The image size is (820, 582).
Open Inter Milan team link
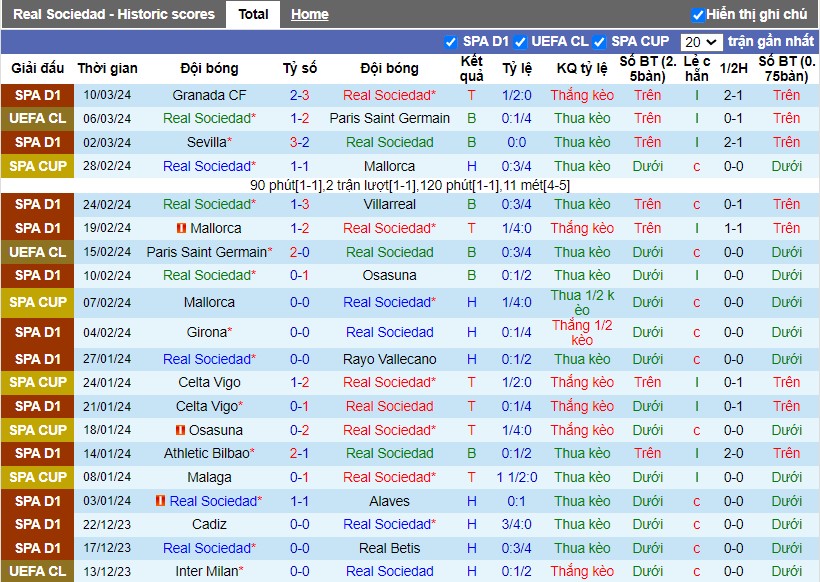pos(207,571)
